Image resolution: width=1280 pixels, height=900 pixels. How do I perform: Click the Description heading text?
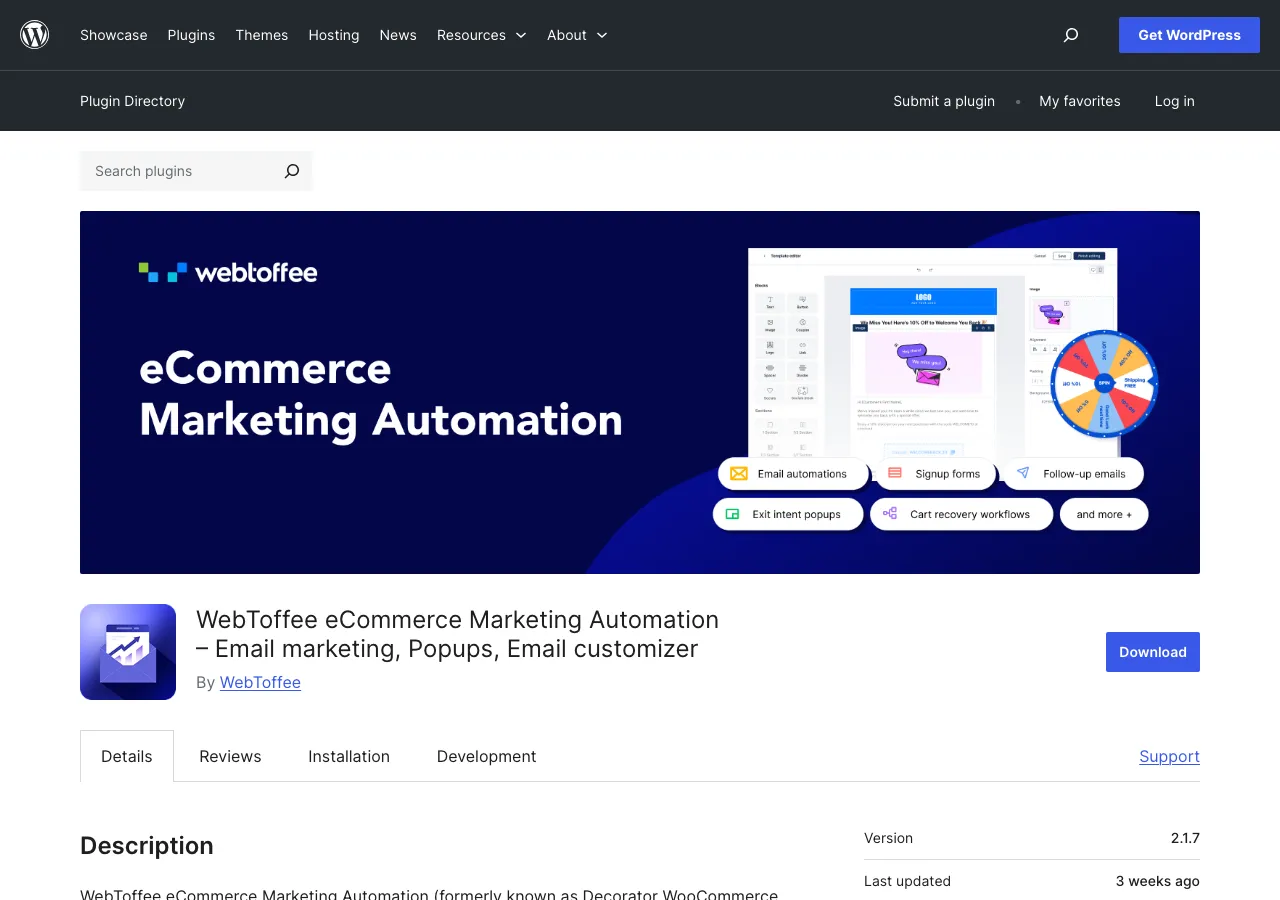coord(147,846)
